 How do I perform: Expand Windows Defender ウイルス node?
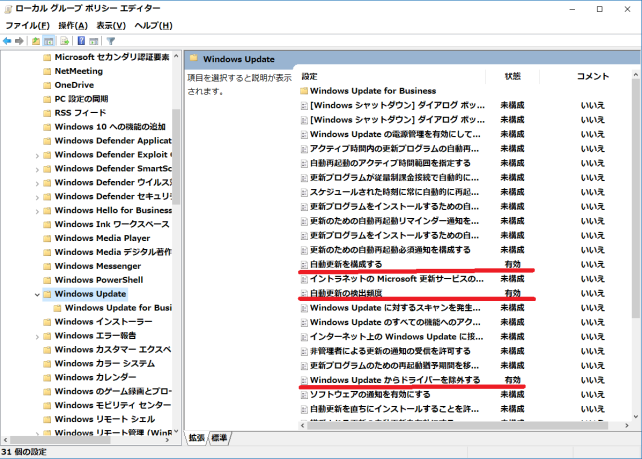[37, 183]
